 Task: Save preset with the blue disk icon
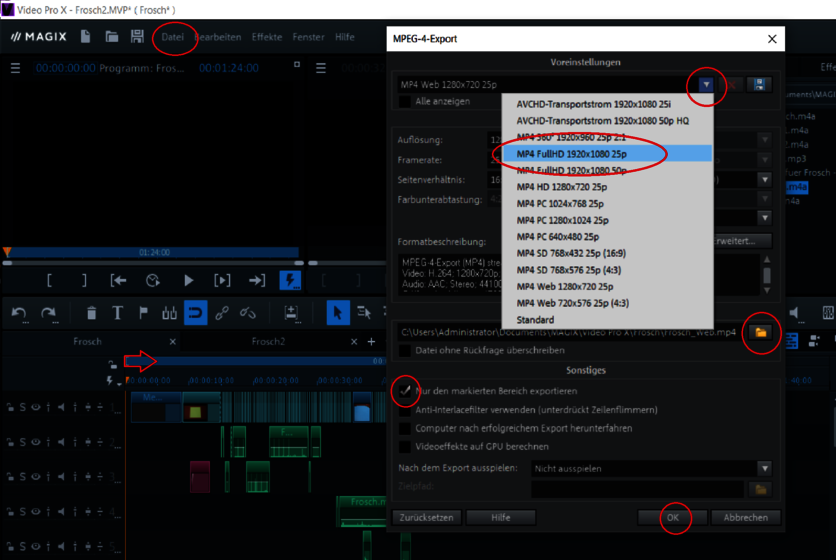pyautogui.click(x=759, y=85)
